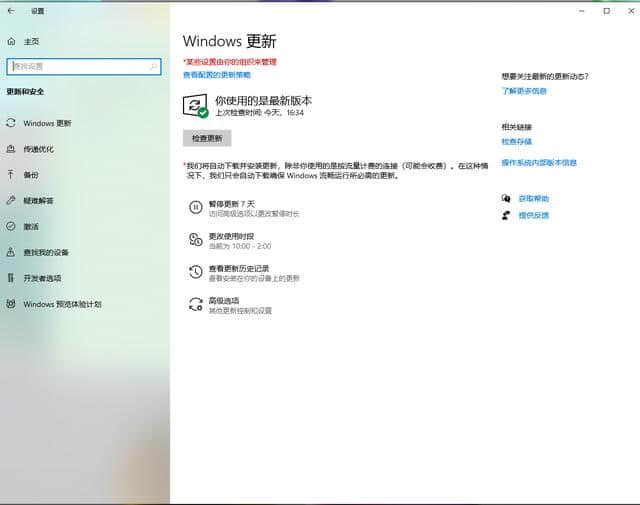This screenshot has height=505, width=640.
Task: Select 传递优化 in the sidebar
Action: coord(38,149)
